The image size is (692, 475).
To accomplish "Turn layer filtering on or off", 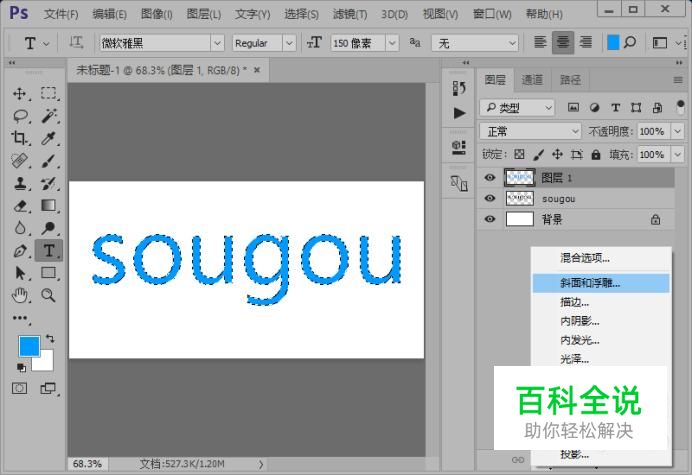I will (680, 107).
